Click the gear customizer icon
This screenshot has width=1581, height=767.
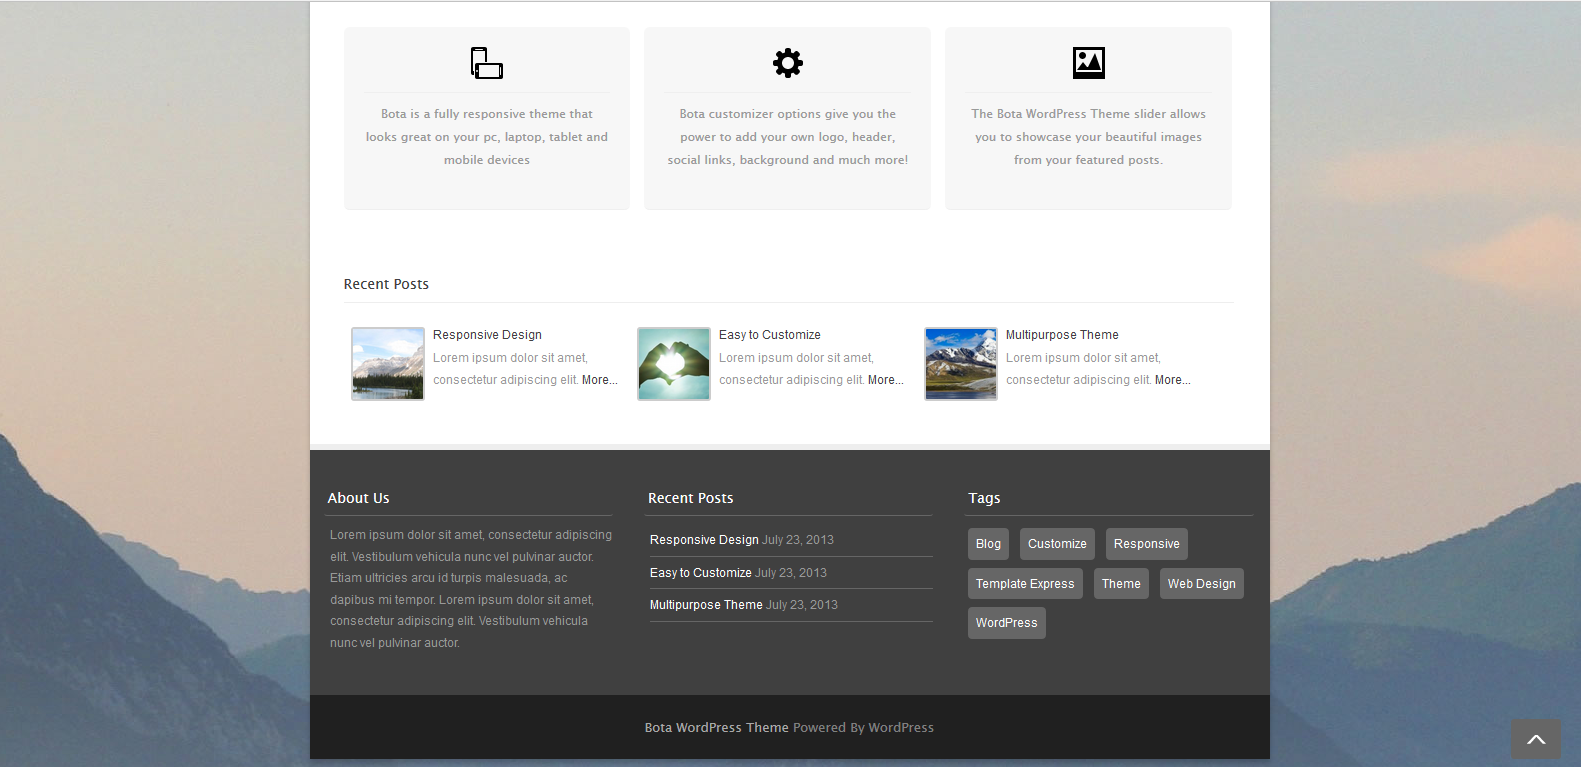coord(788,63)
